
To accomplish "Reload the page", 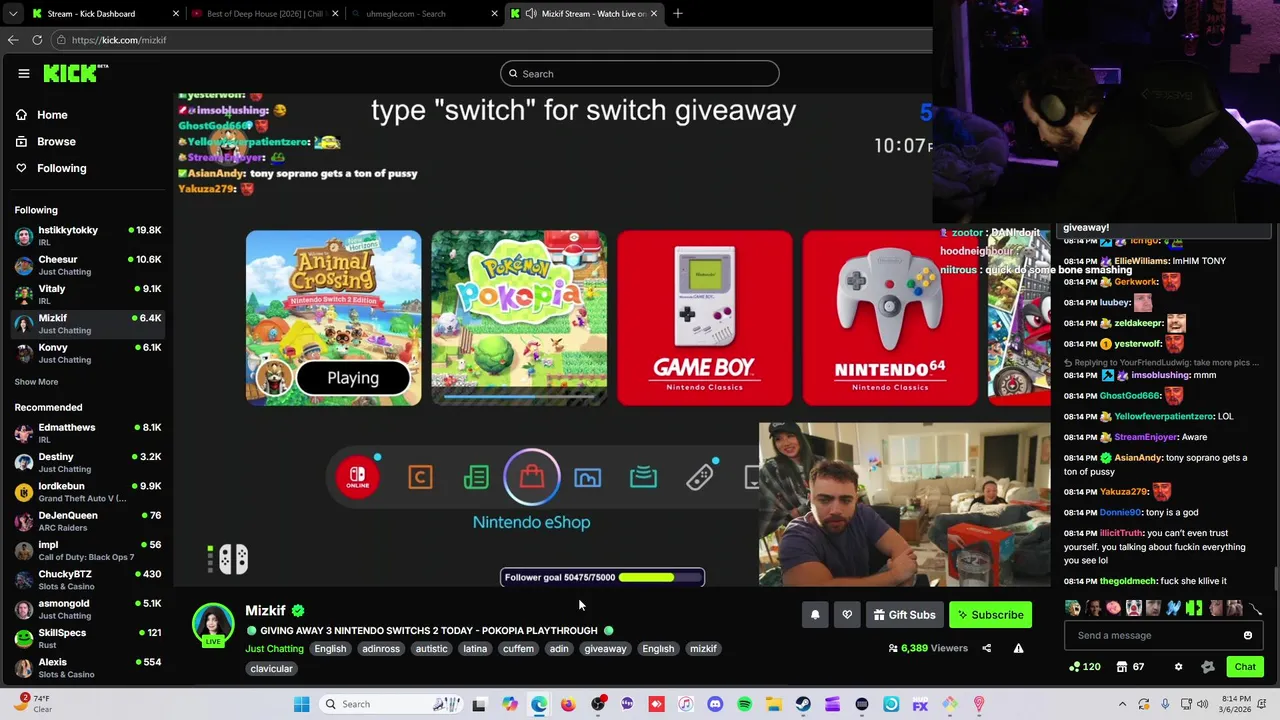I will (x=37, y=40).
